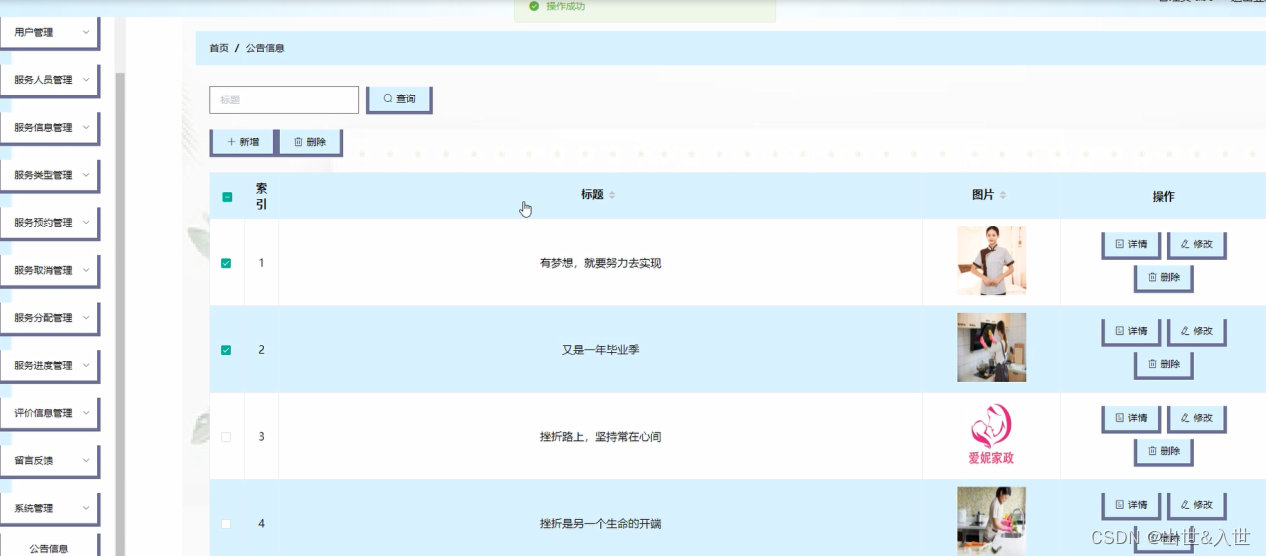Viewport: 1266px width, 556px height.
Task: Open 爱妮家政 logo thumbnail in row 3
Action: [991, 434]
